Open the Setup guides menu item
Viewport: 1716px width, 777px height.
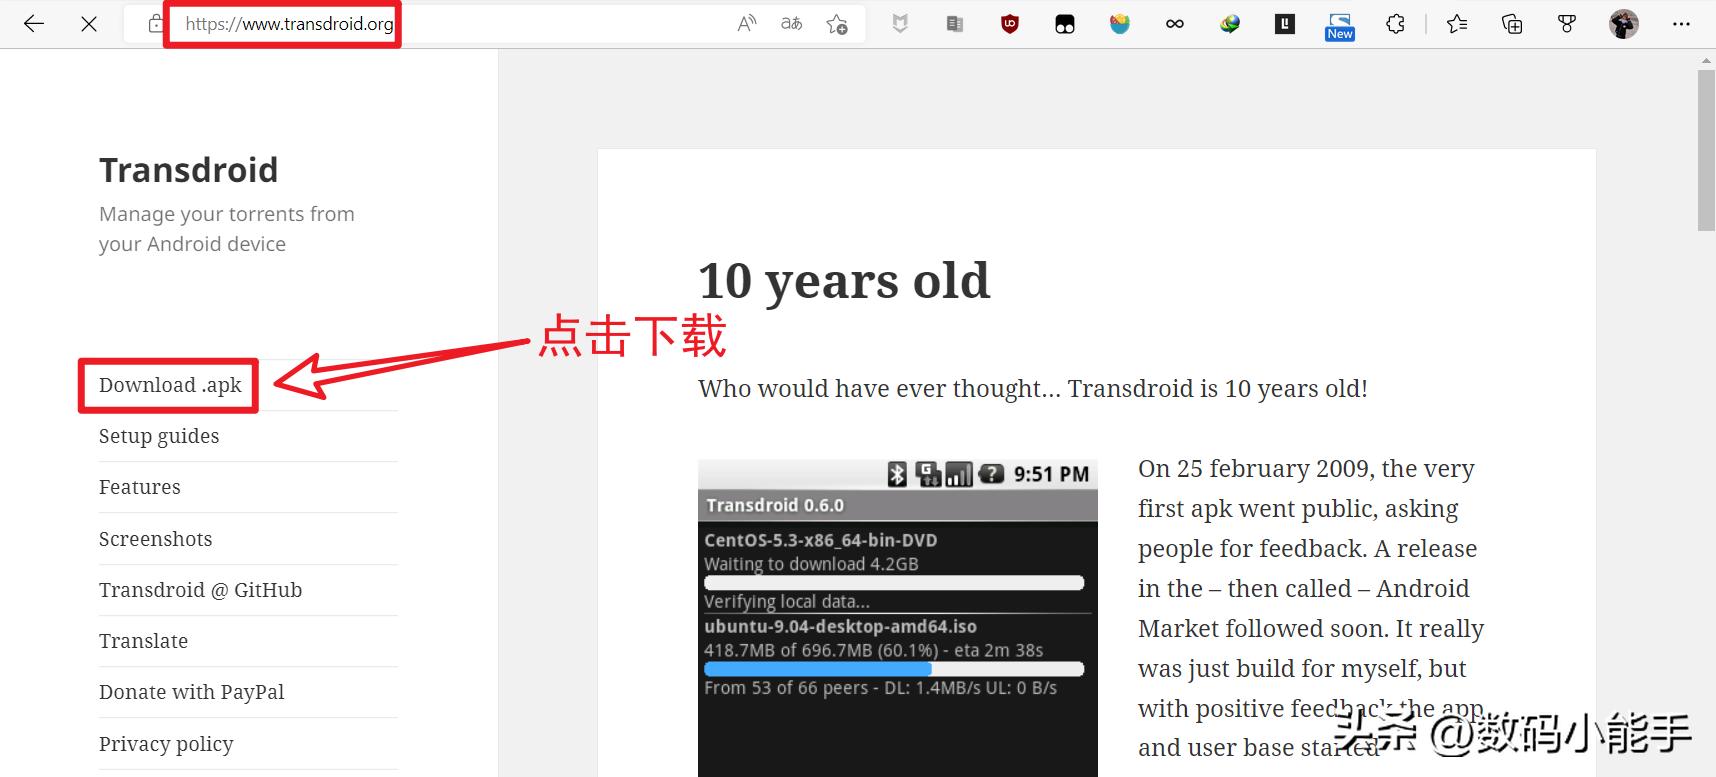pyautogui.click(x=159, y=436)
